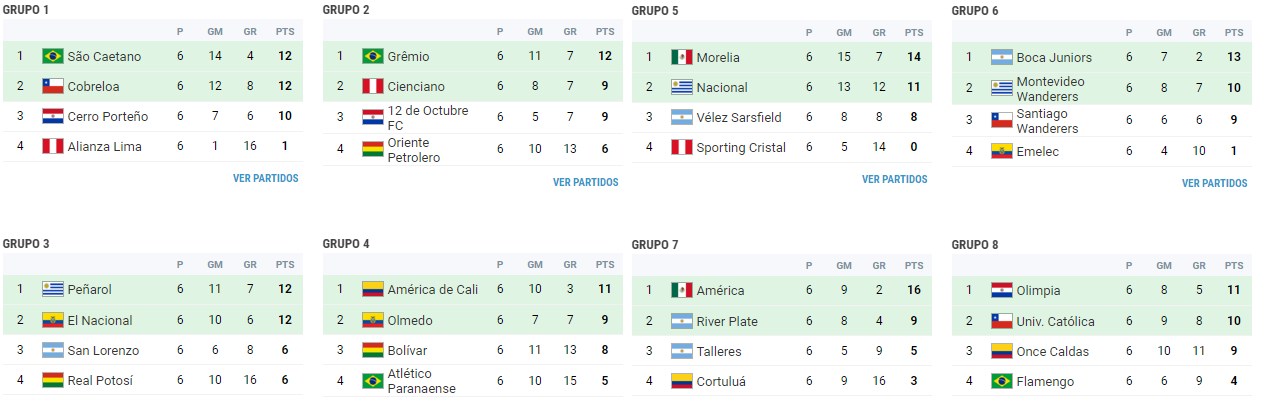This screenshot has height=402, width=1262.
Task: Select the Vélez Sarsfield row
Action: click(x=780, y=118)
